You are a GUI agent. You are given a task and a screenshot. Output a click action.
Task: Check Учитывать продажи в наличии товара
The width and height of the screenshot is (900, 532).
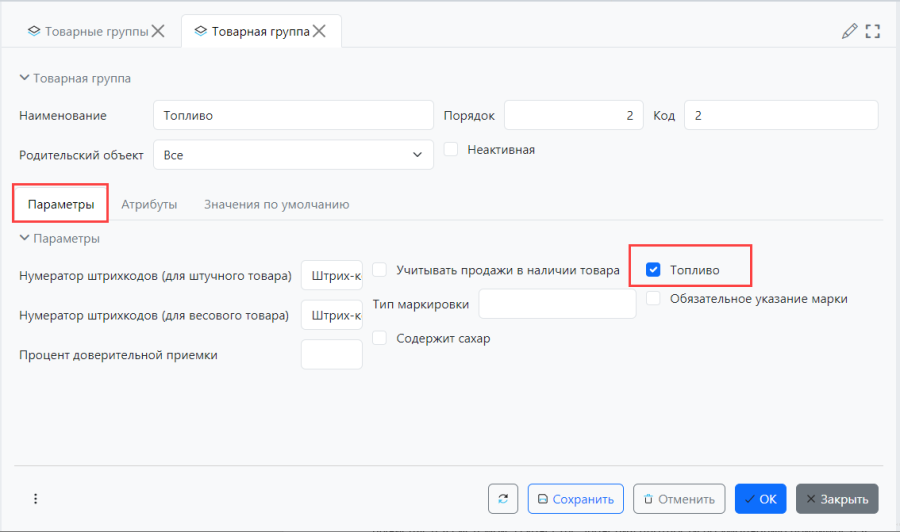tap(380, 270)
